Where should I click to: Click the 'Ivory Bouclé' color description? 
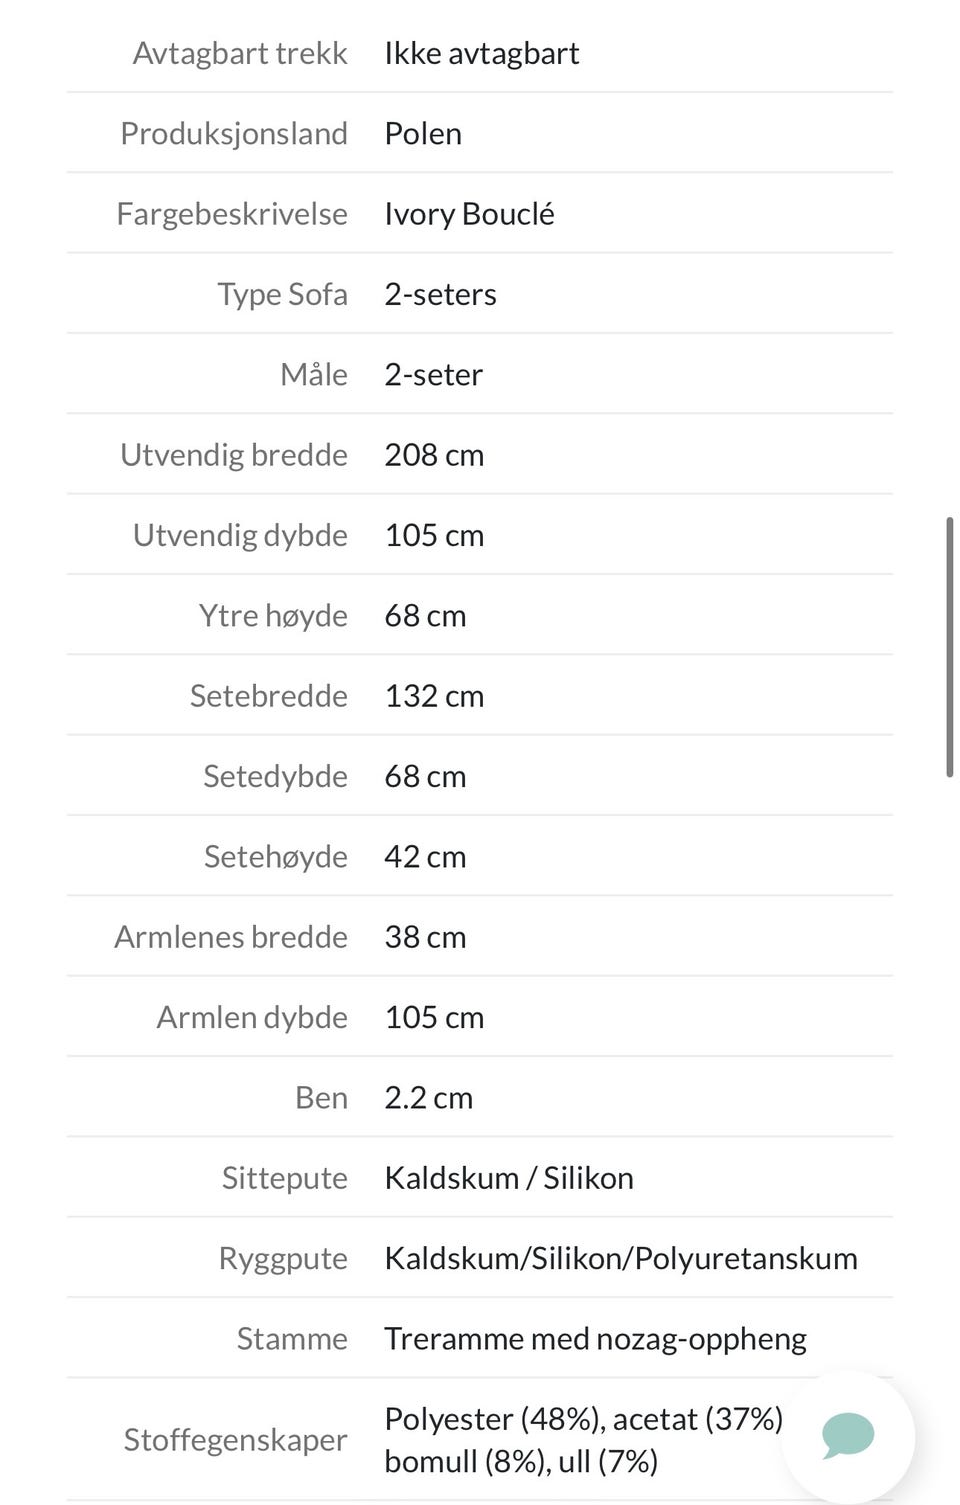(469, 214)
